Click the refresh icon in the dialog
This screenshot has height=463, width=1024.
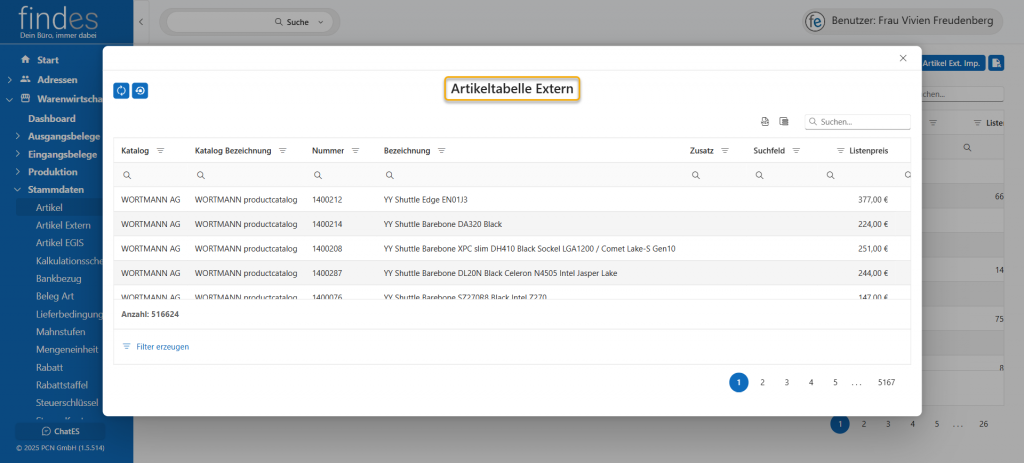tap(121, 91)
